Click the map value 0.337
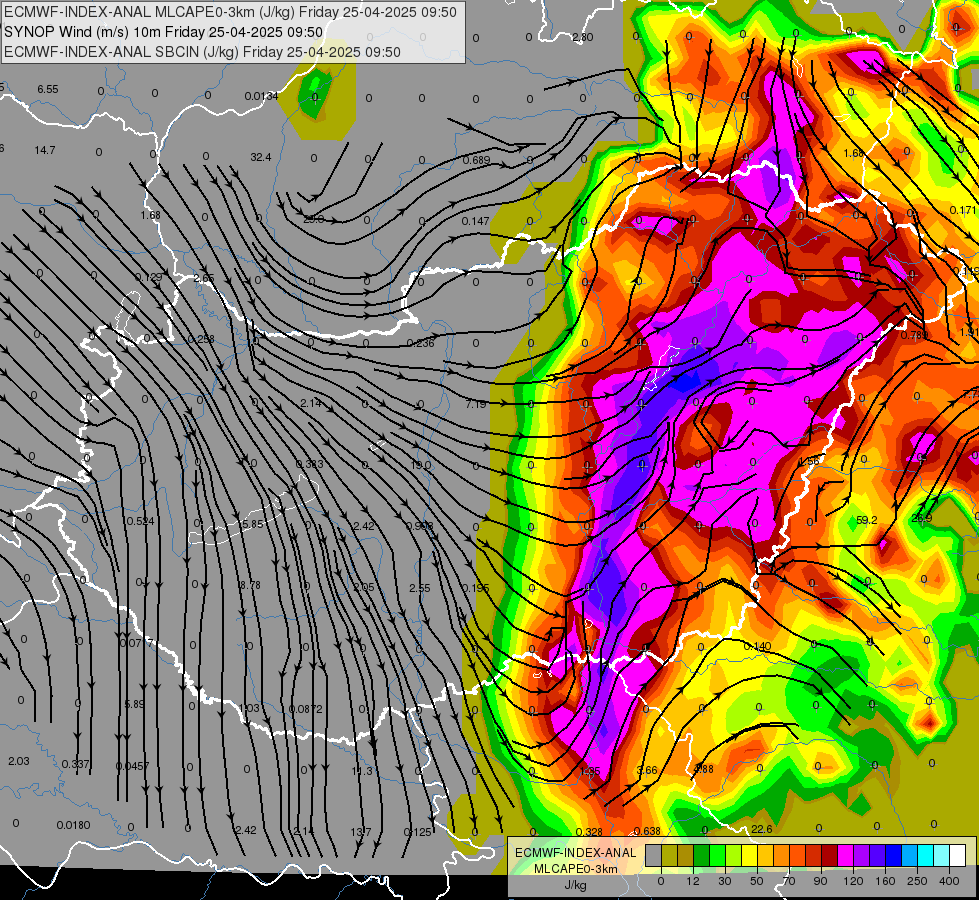The height and width of the screenshot is (900, 979). [x=76, y=764]
